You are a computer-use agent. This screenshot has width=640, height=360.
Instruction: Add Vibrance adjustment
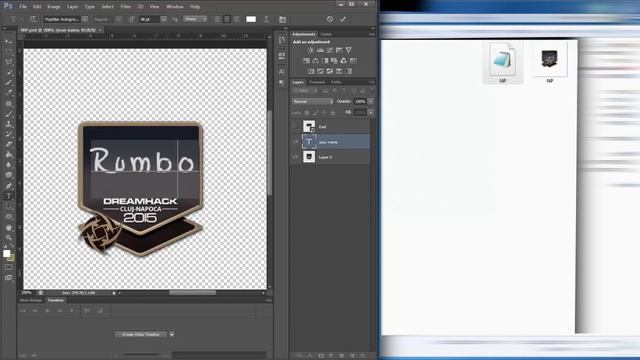pos(349,50)
